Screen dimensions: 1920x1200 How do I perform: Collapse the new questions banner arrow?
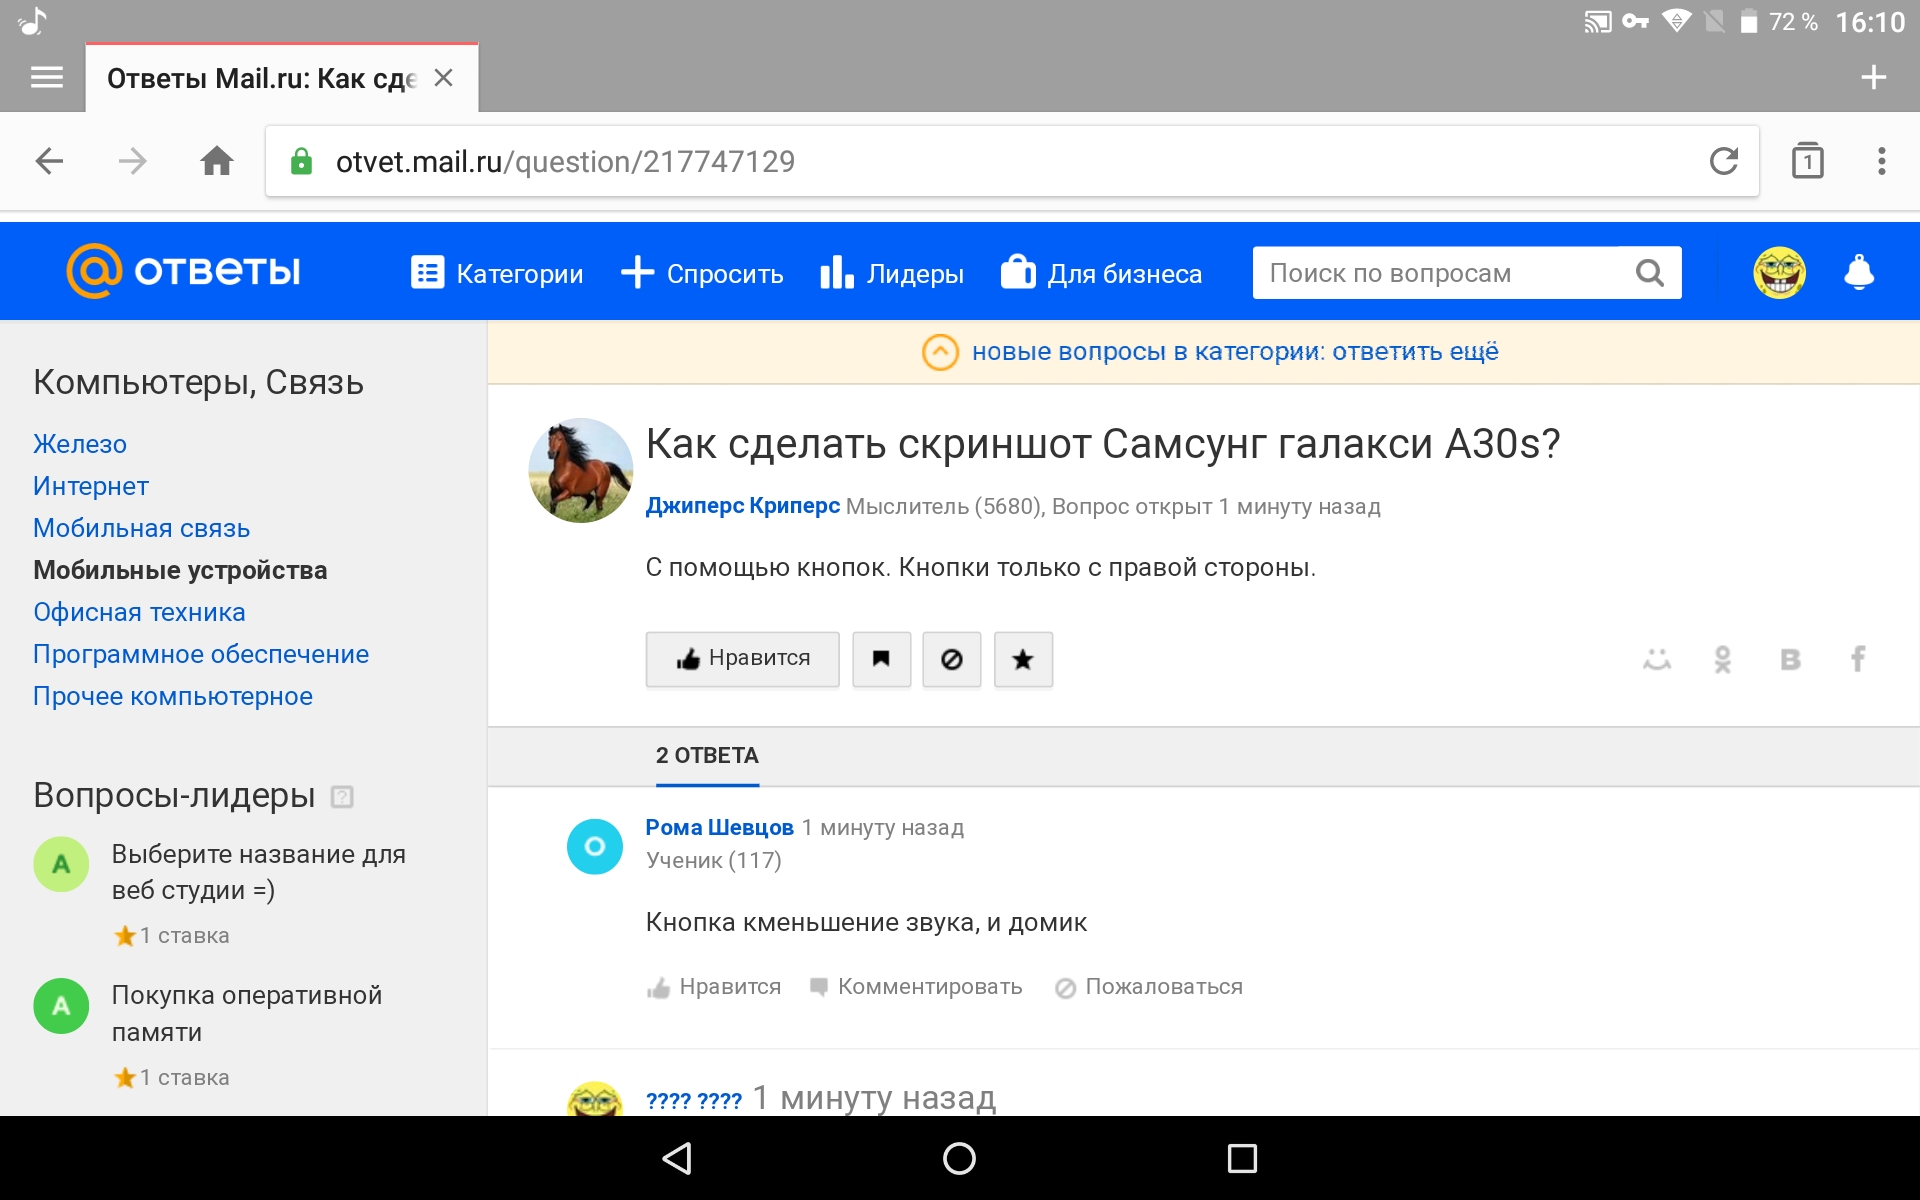pyautogui.click(x=940, y=352)
